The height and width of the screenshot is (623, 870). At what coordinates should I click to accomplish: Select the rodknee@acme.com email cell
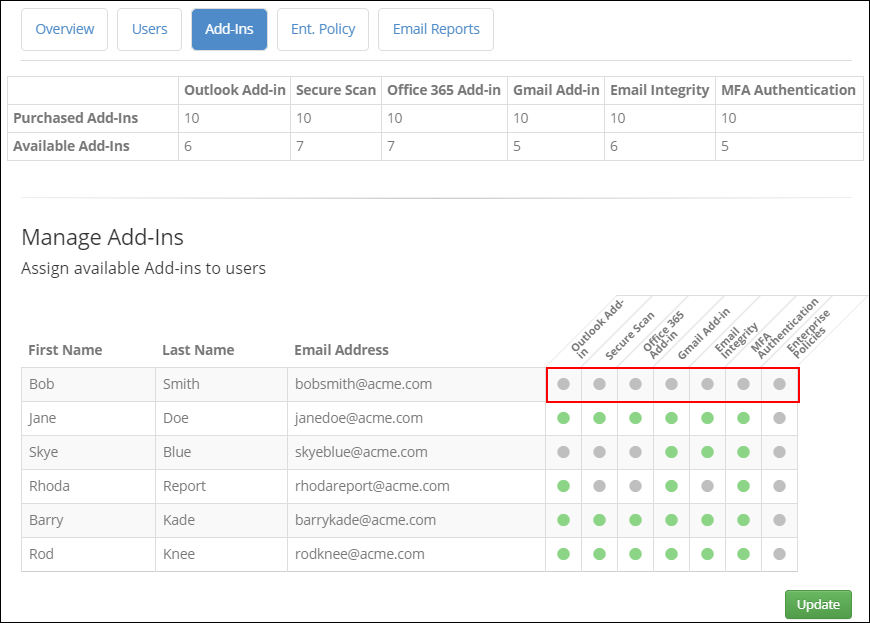coord(416,554)
